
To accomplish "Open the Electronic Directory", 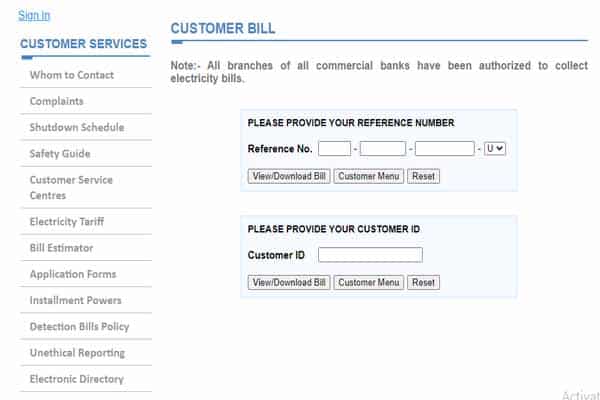I will pos(77,379).
